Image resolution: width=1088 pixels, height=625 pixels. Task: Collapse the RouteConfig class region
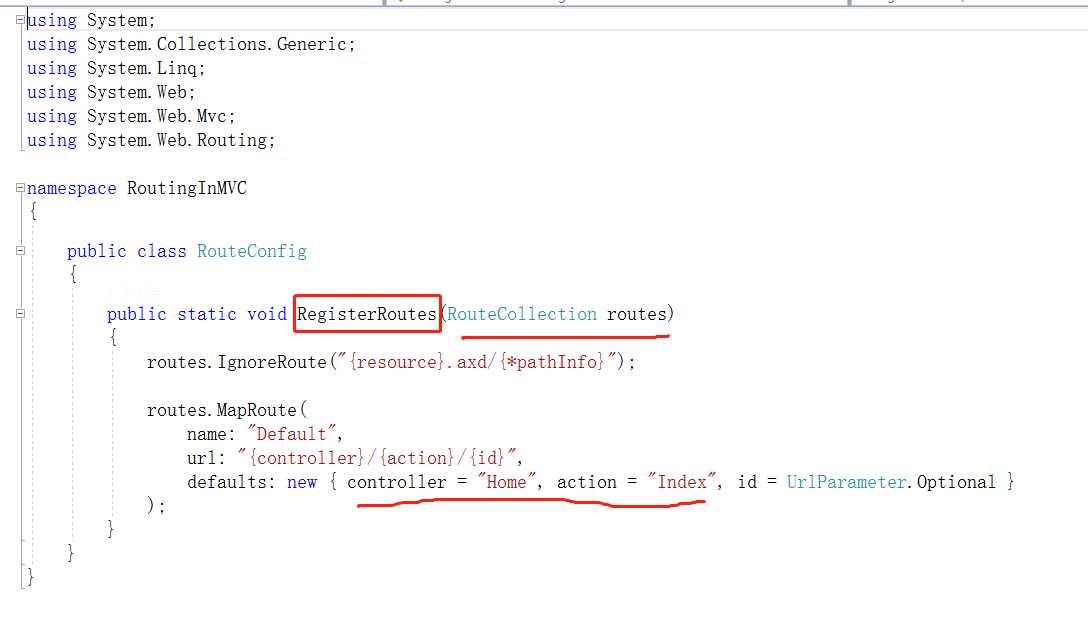[x=20, y=251]
